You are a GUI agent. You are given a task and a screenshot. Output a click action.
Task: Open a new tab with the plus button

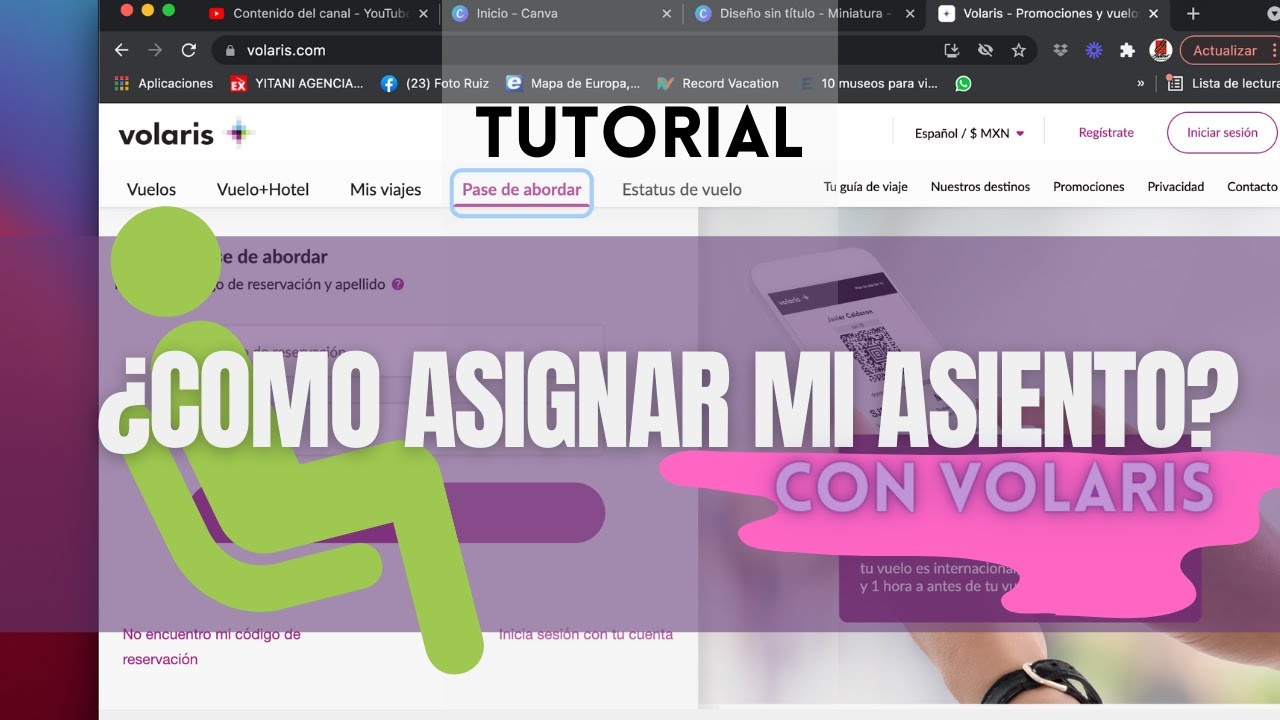(1193, 14)
